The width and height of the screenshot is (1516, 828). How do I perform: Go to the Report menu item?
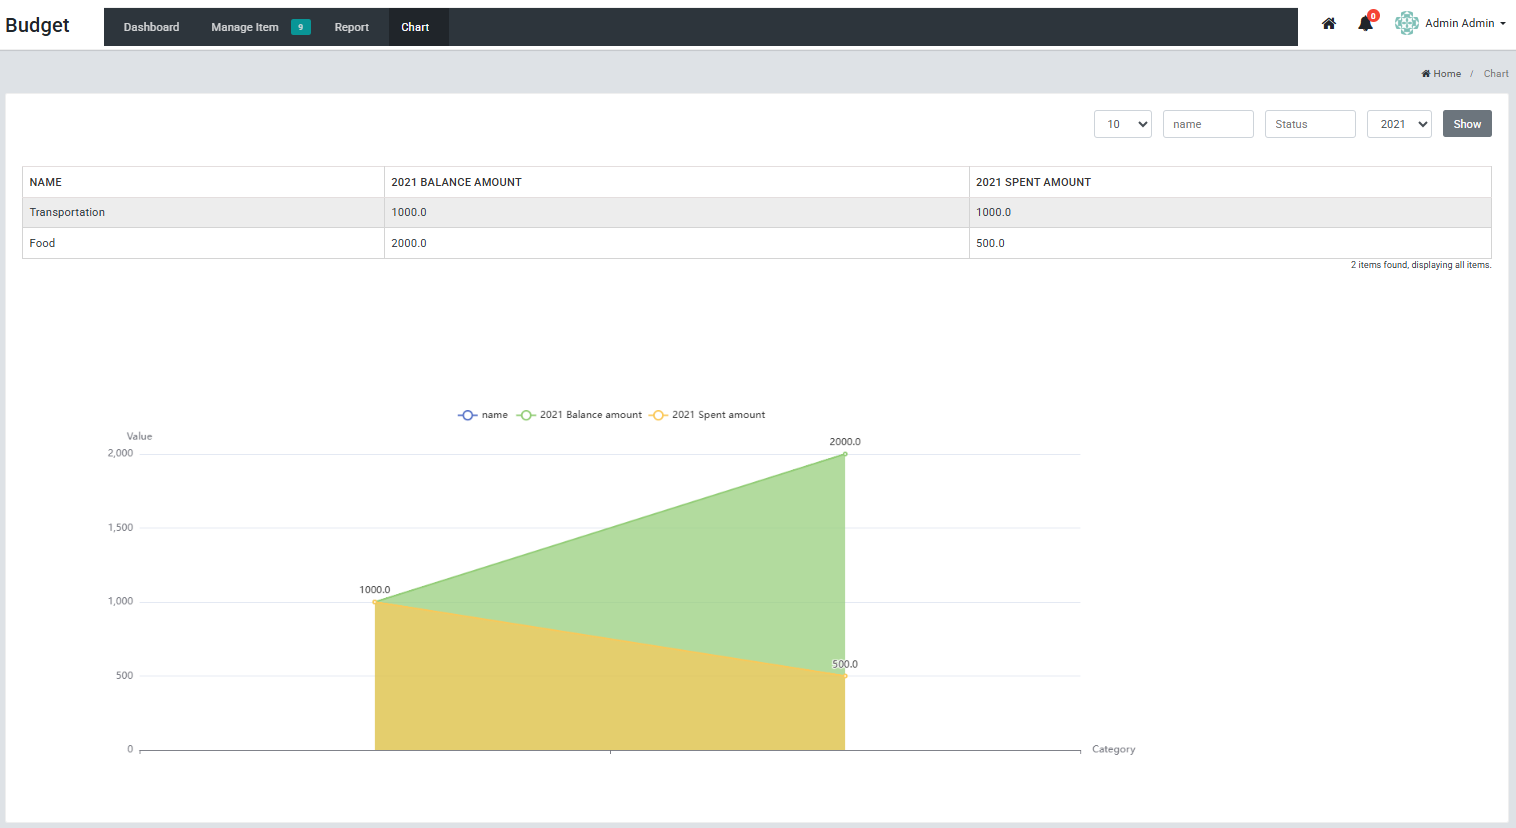[x=352, y=27]
